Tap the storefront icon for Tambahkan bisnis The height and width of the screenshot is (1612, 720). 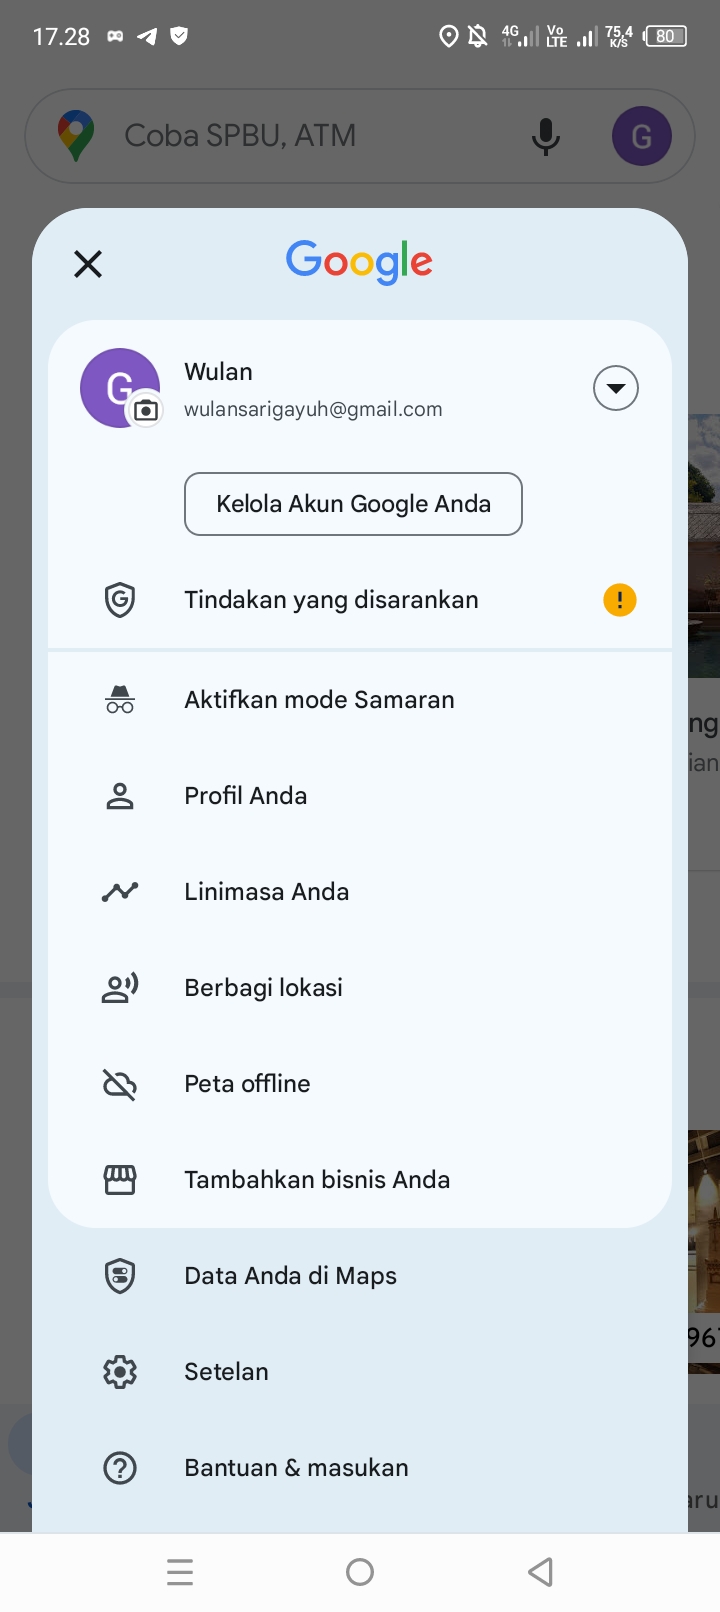(x=120, y=1180)
